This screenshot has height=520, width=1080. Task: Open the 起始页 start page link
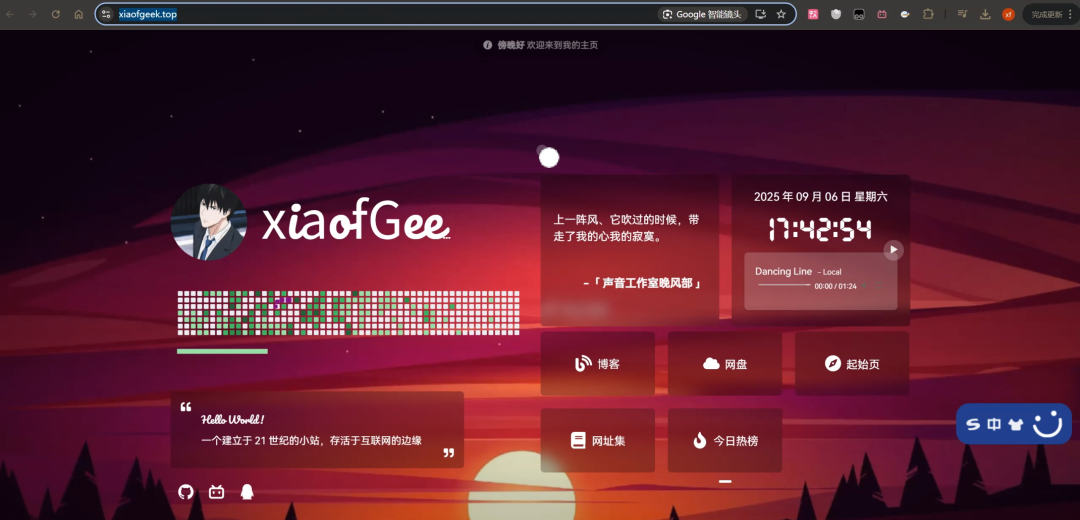pos(852,364)
